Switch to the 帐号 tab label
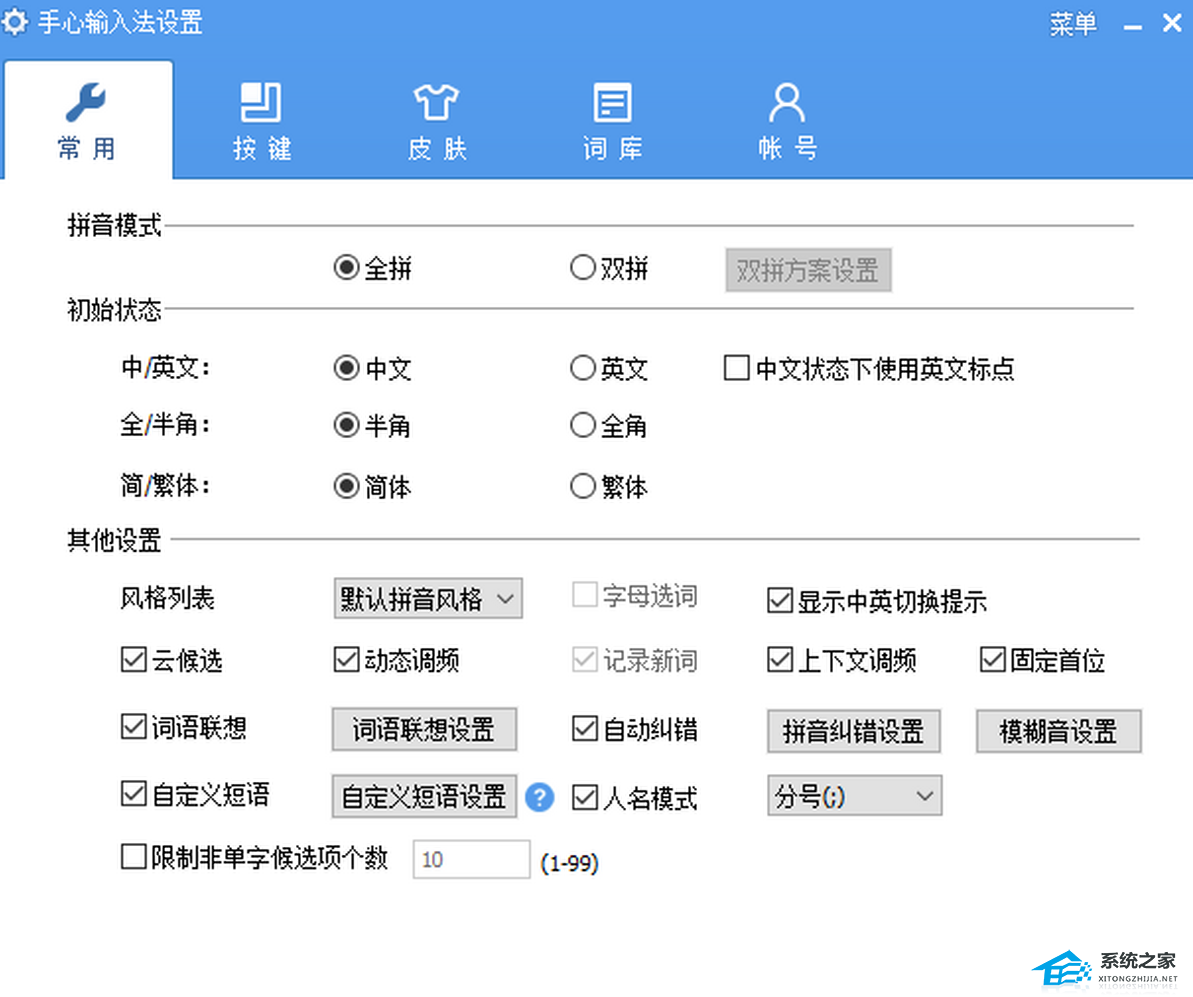The width and height of the screenshot is (1193, 997). click(x=787, y=148)
